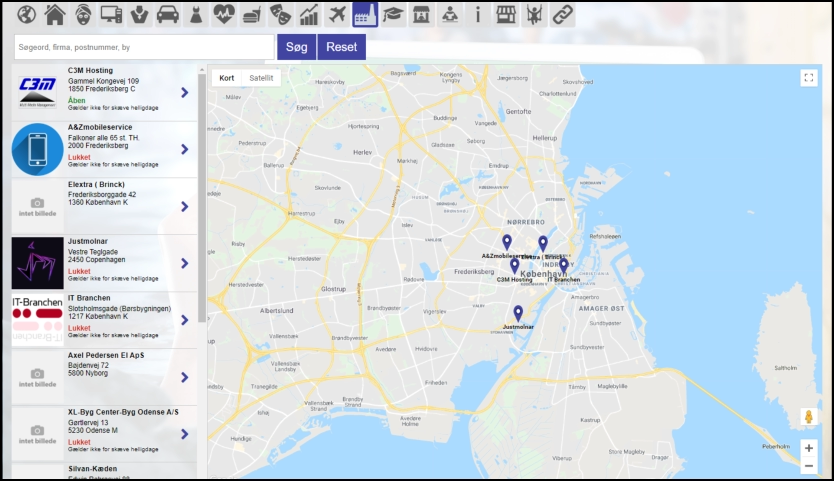The height and width of the screenshot is (481, 834).
Task: Select the jewelry necklace category icon
Action: tap(139, 14)
